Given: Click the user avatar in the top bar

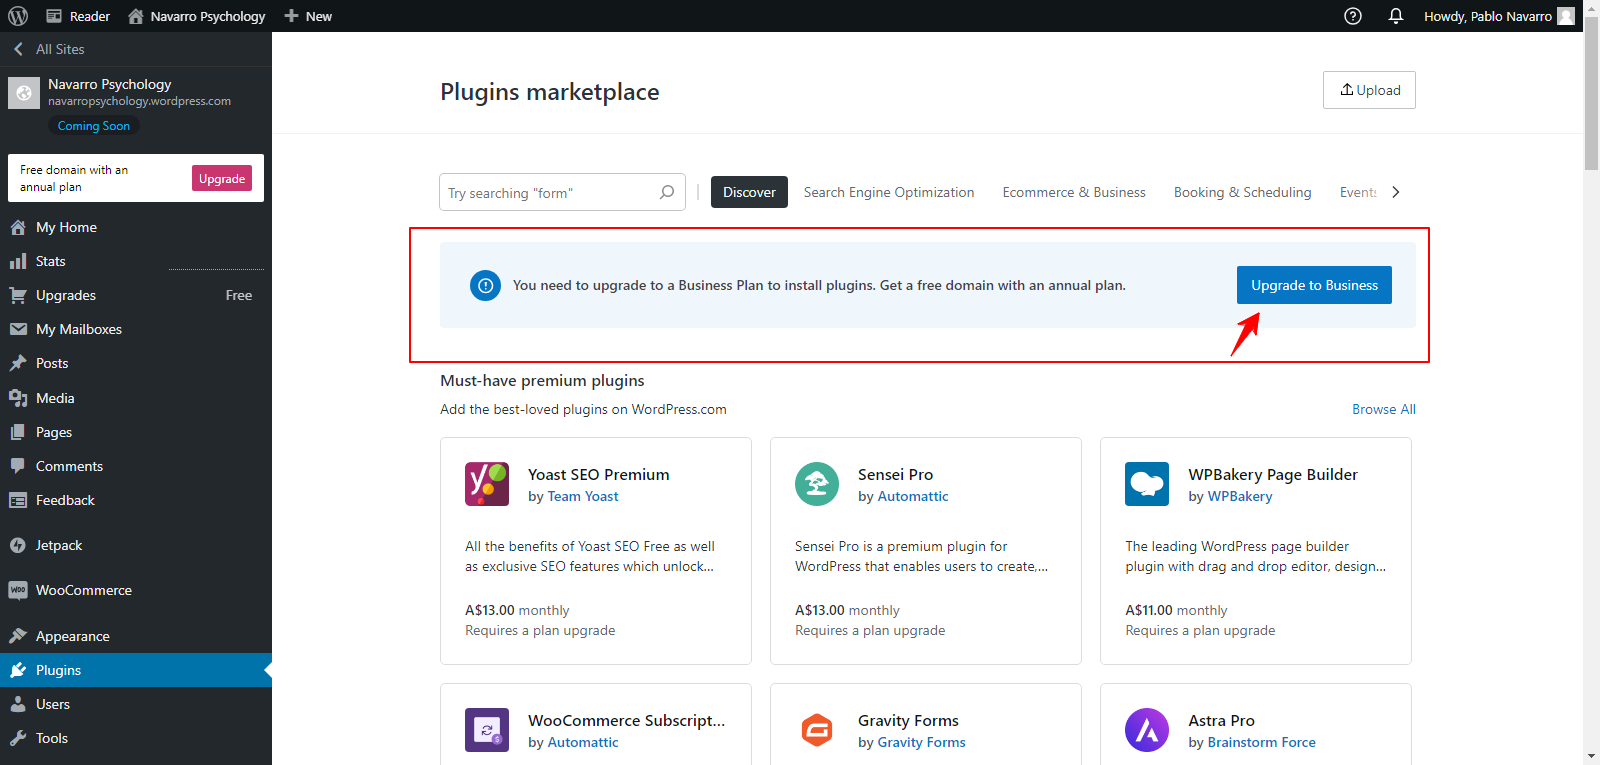Looking at the screenshot, I should 1566,16.
